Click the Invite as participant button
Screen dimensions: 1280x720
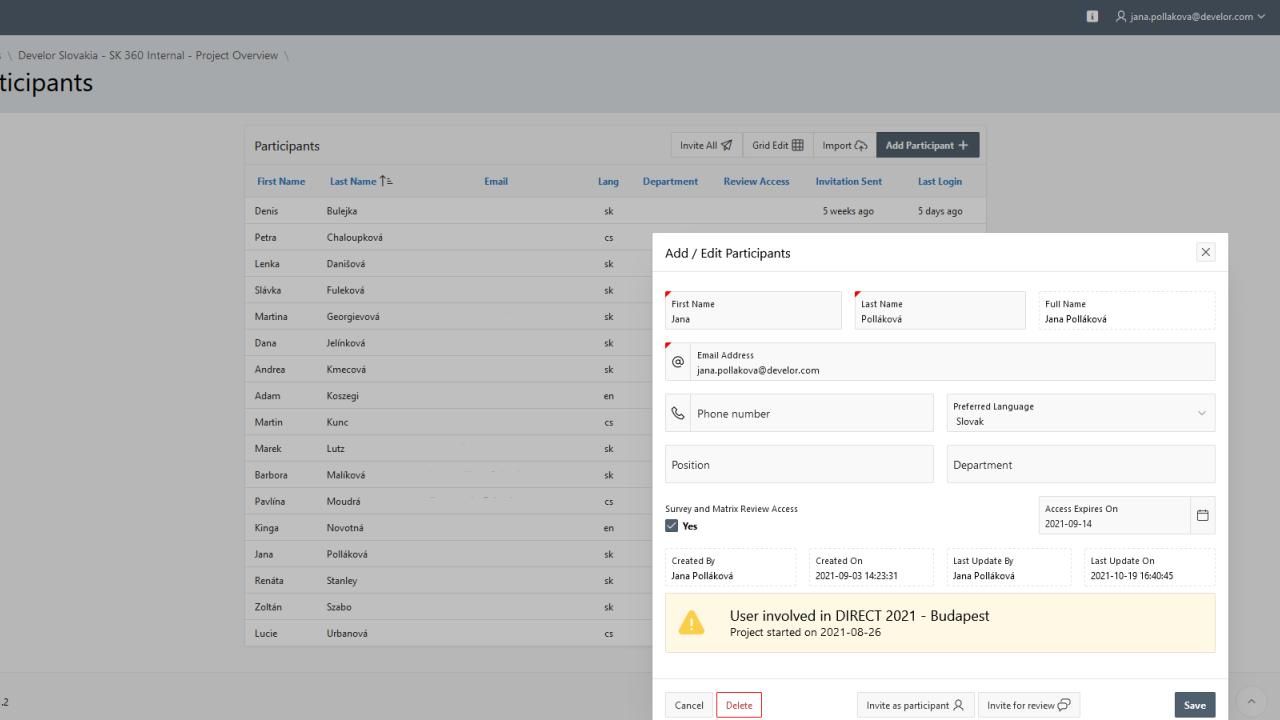[x=914, y=705]
